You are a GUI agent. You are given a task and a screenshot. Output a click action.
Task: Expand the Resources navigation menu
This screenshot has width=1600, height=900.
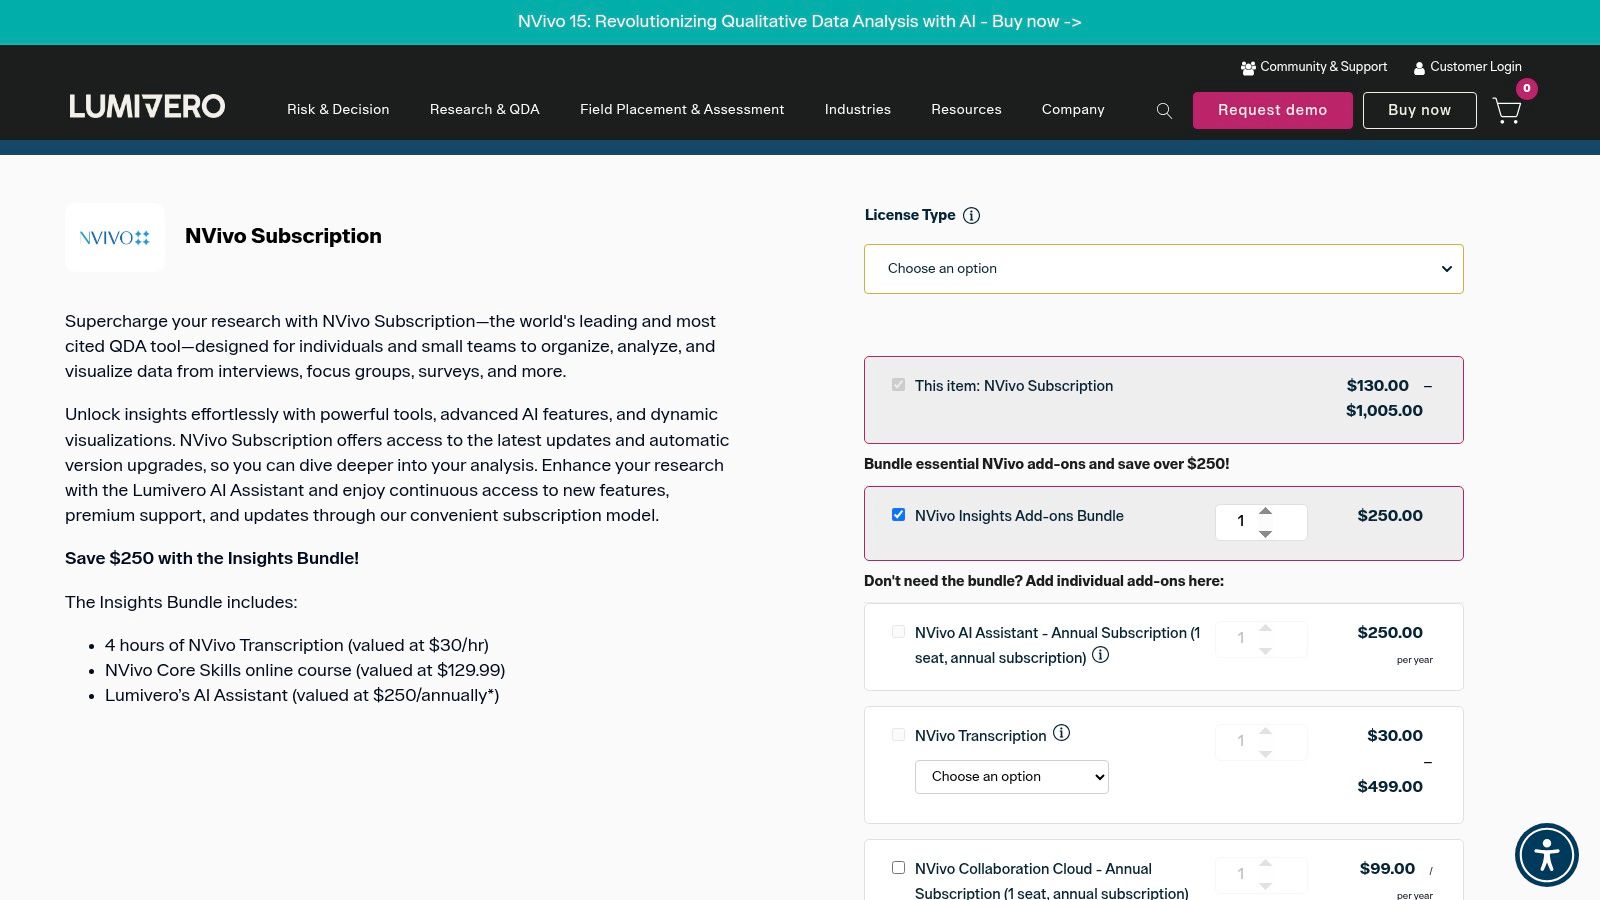(966, 110)
